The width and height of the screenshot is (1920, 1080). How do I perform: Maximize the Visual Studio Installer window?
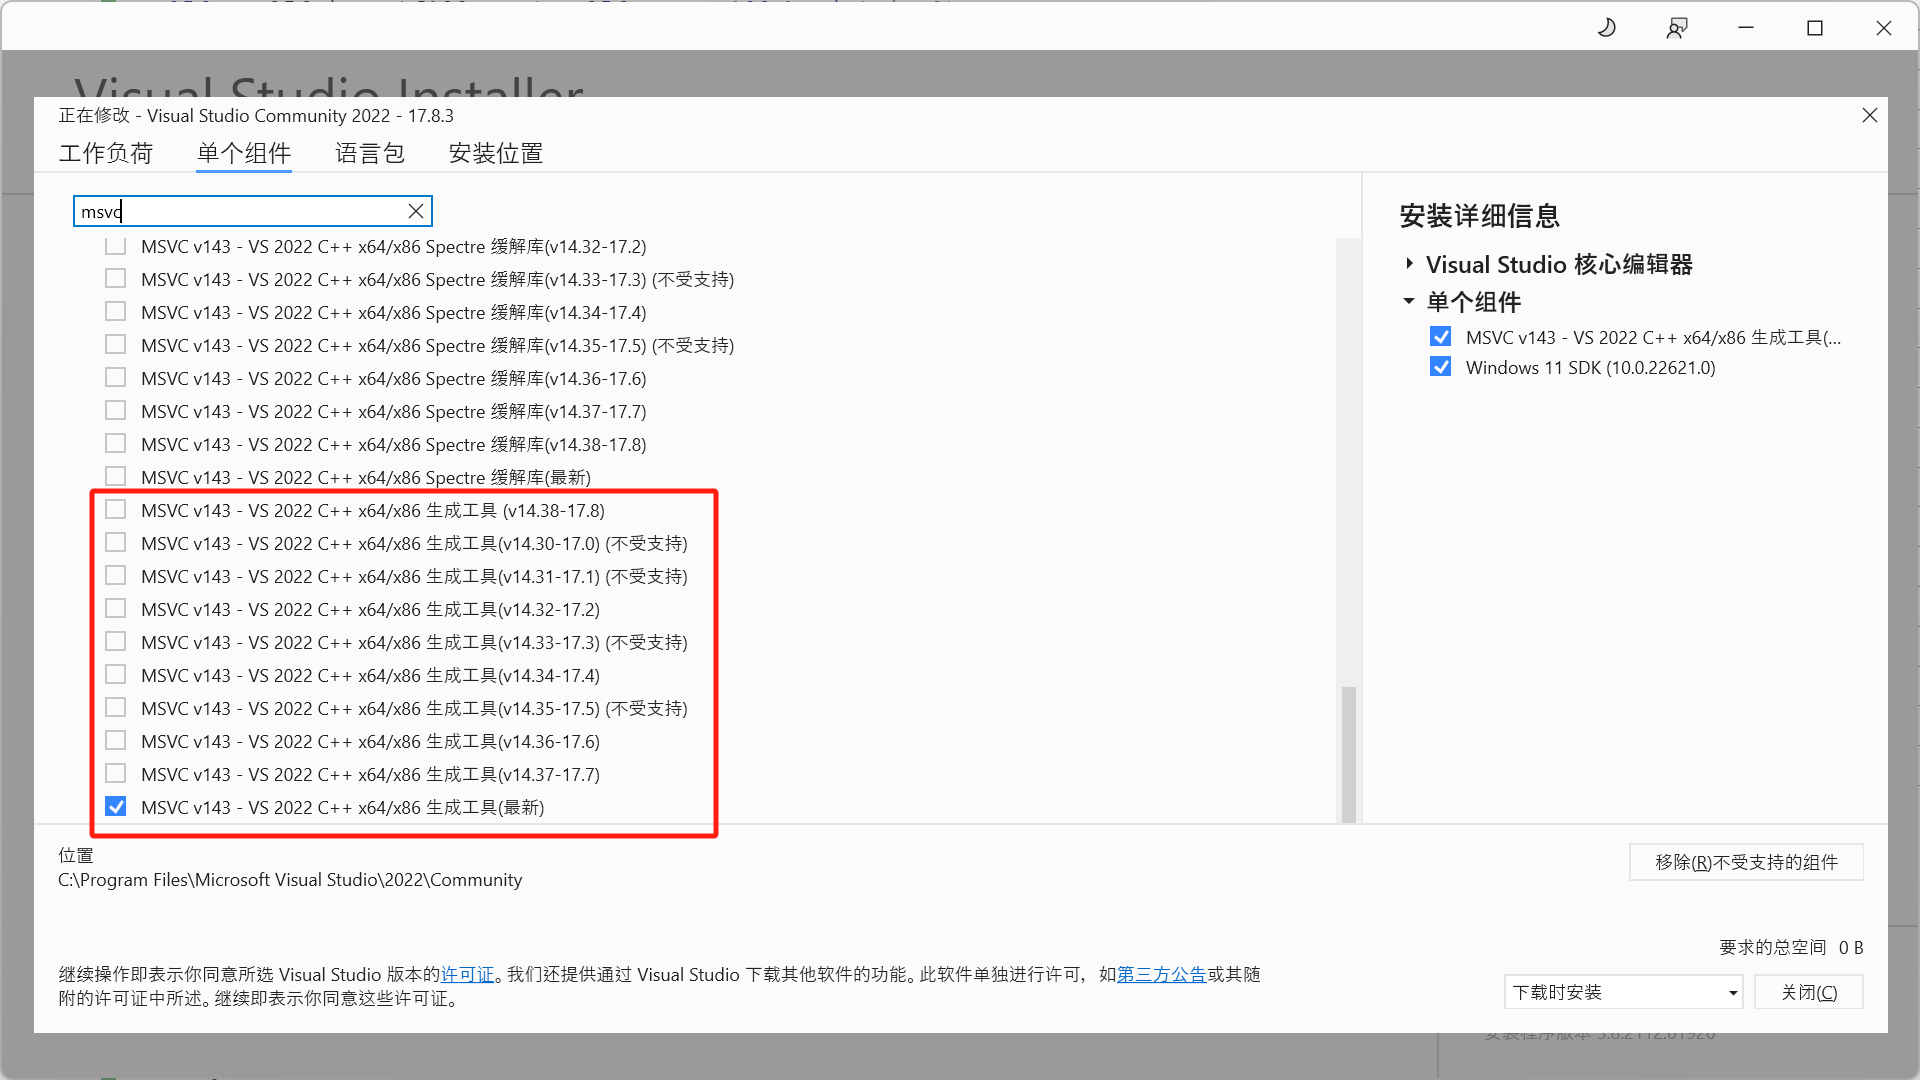(x=1815, y=28)
